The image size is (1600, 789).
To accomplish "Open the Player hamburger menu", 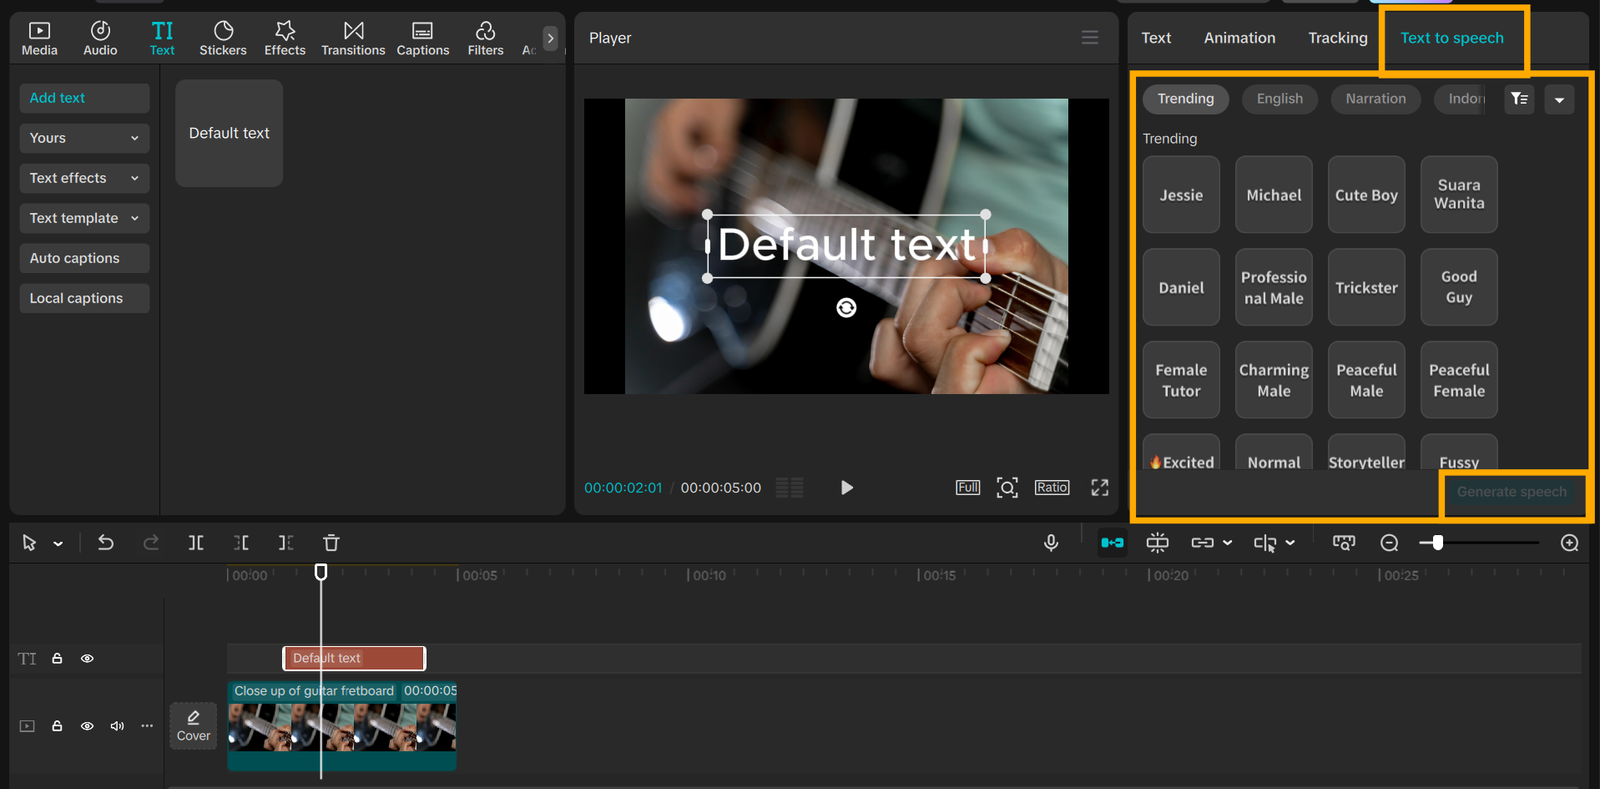I will click(x=1090, y=37).
